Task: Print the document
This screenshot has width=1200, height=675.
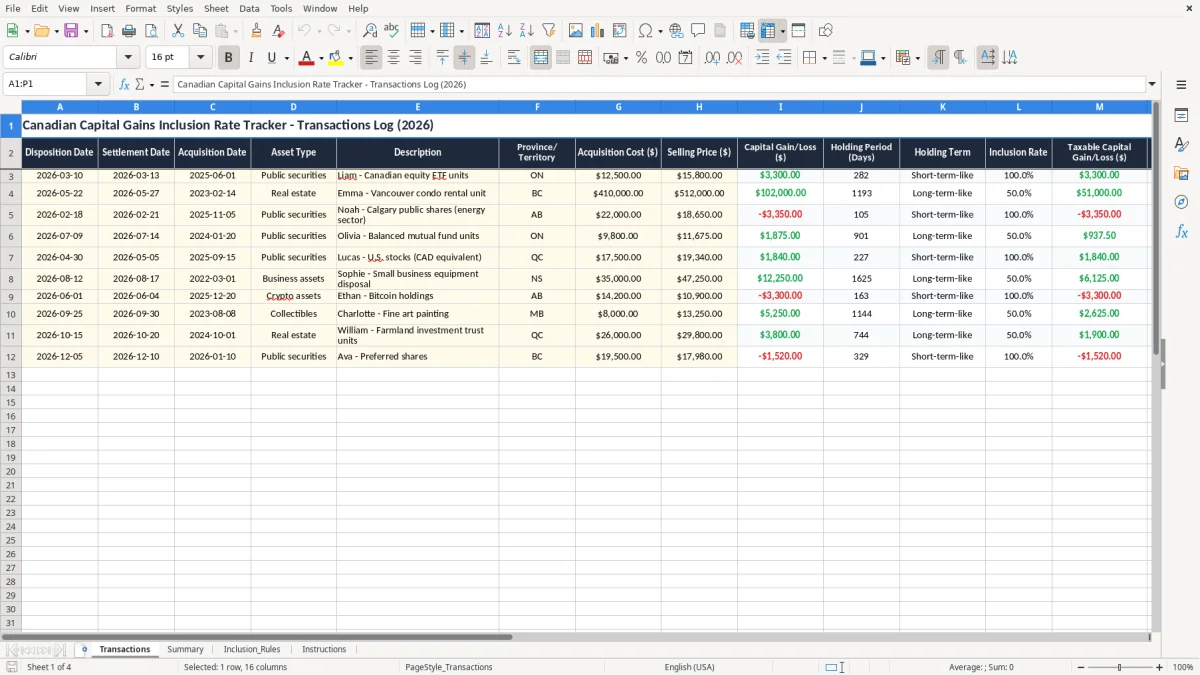Action: (128, 31)
